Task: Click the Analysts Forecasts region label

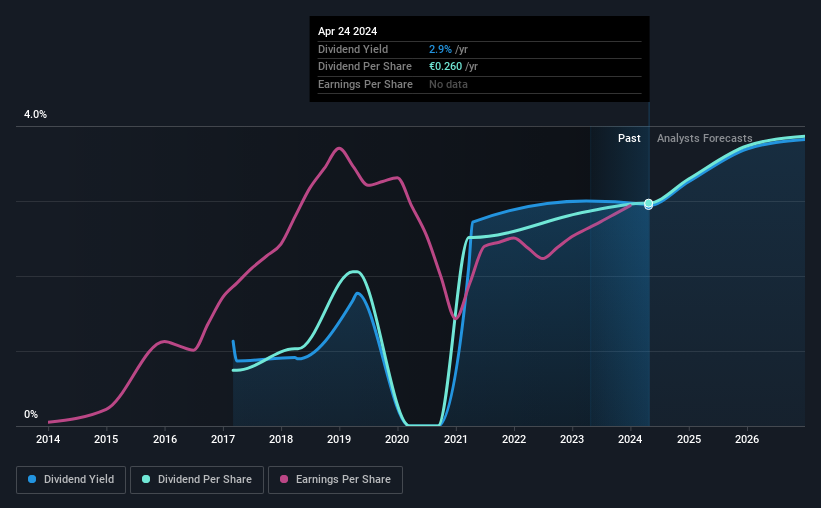Action: pos(704,138)
